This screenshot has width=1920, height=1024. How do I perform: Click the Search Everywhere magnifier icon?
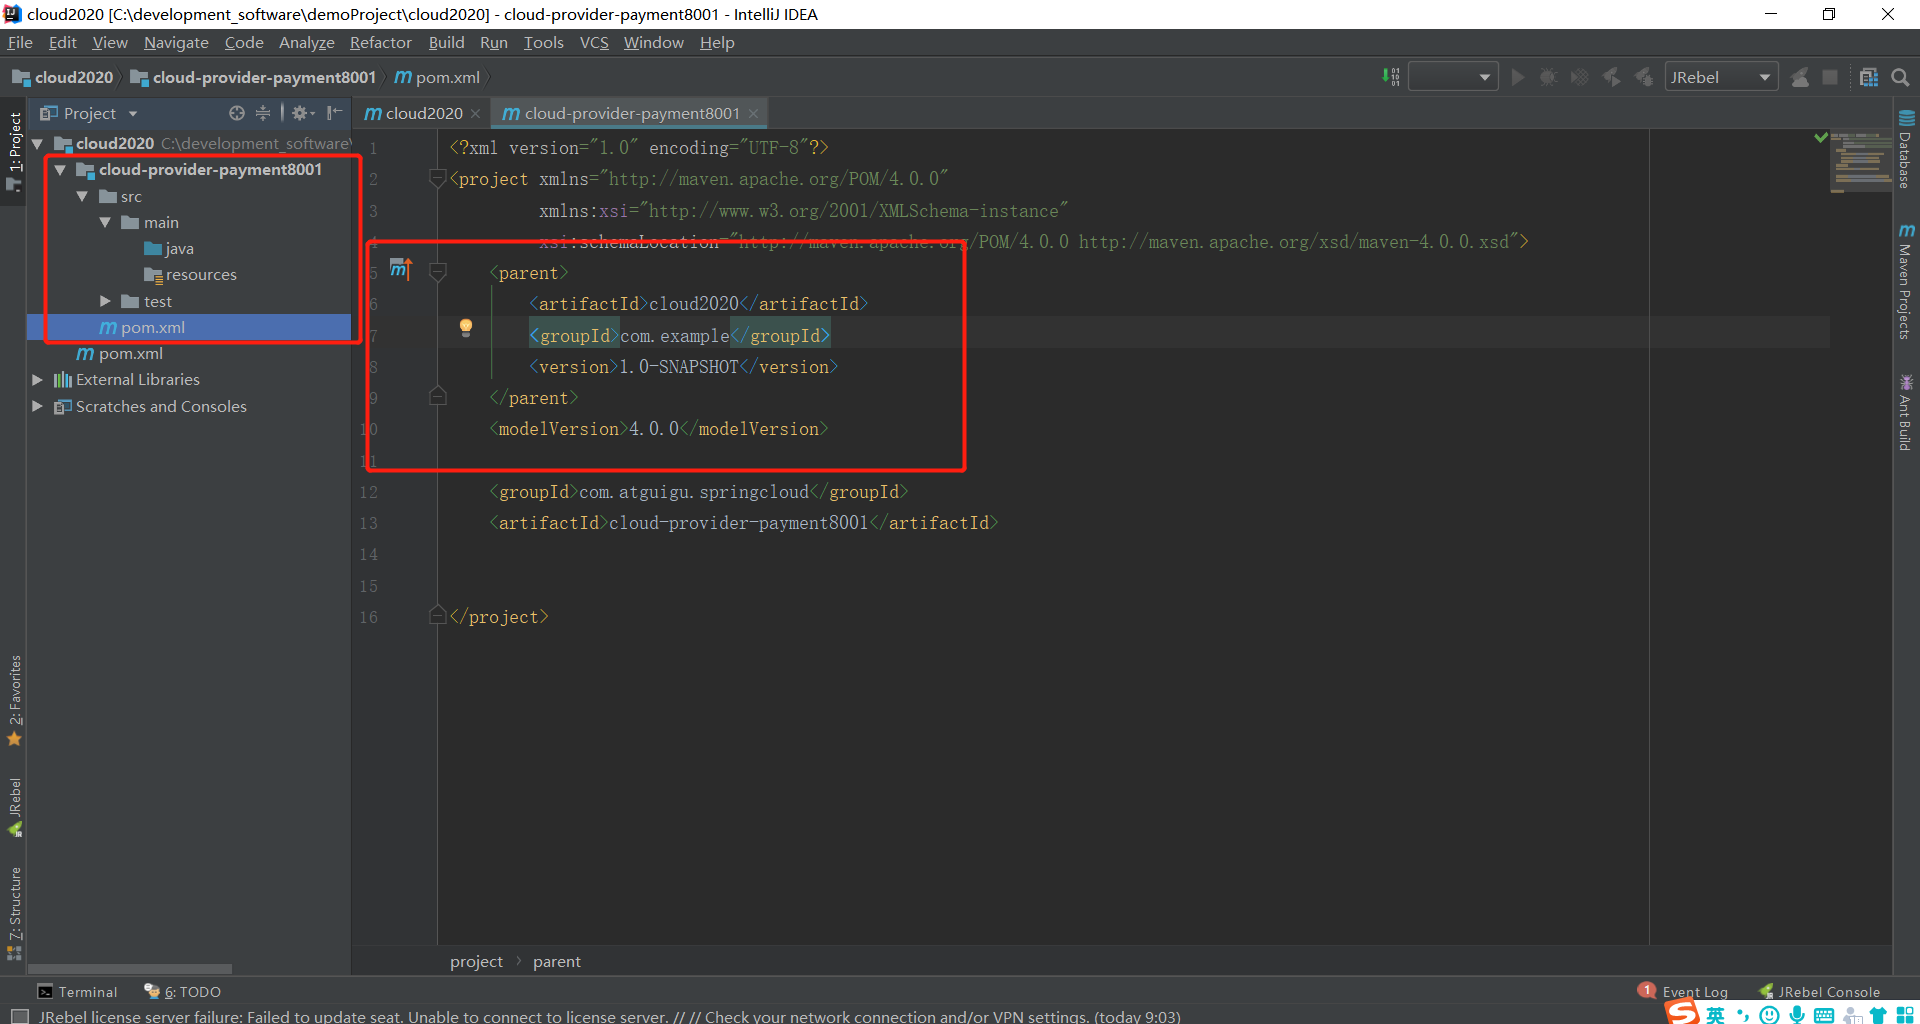pyautogui.click(x=1900, y=77)
